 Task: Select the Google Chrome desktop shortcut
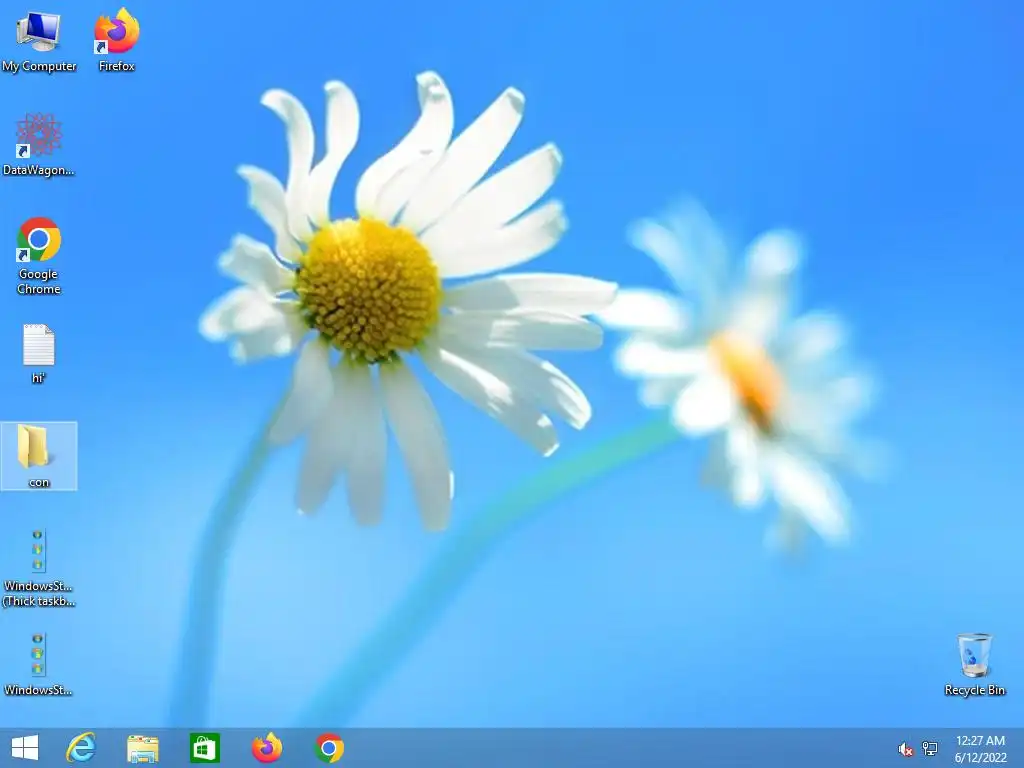39,256
